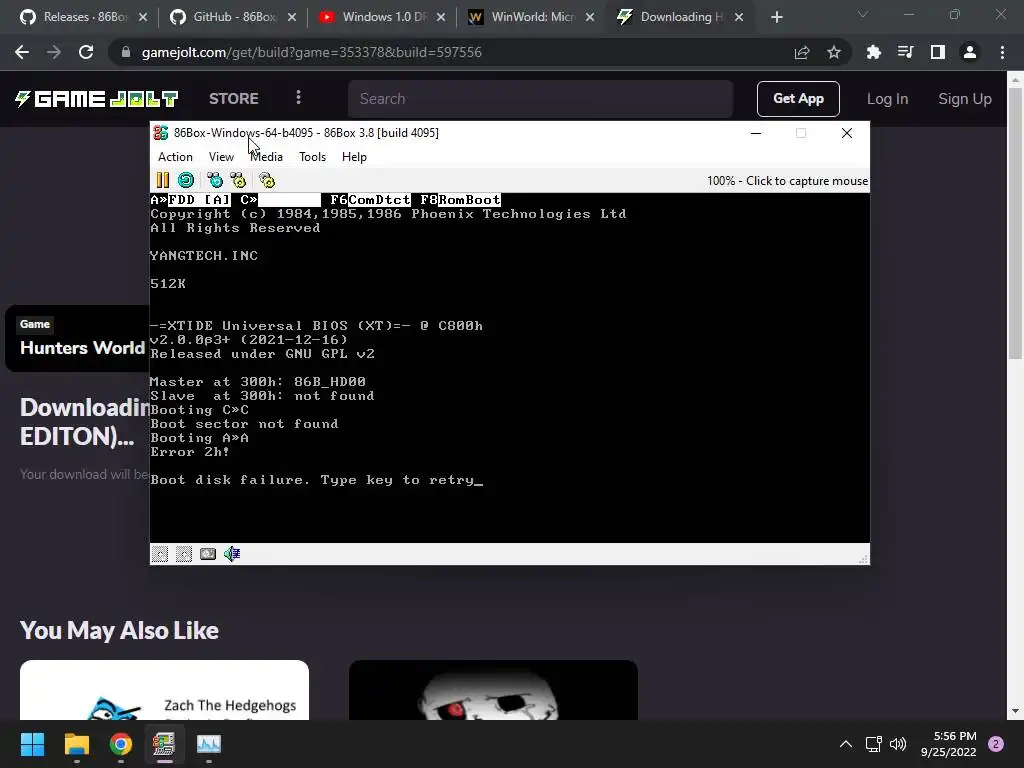1024x768 pixels.
Task: Open a new Chrome tab
Action: (x=776, y=17)
